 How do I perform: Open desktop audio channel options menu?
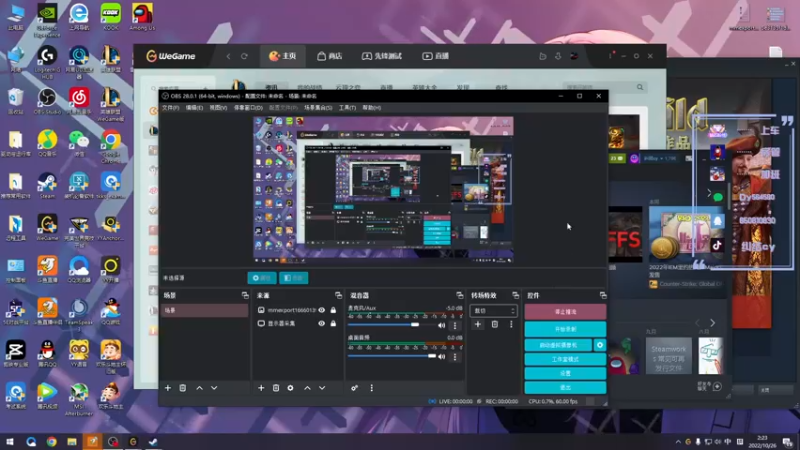(455, 357)
